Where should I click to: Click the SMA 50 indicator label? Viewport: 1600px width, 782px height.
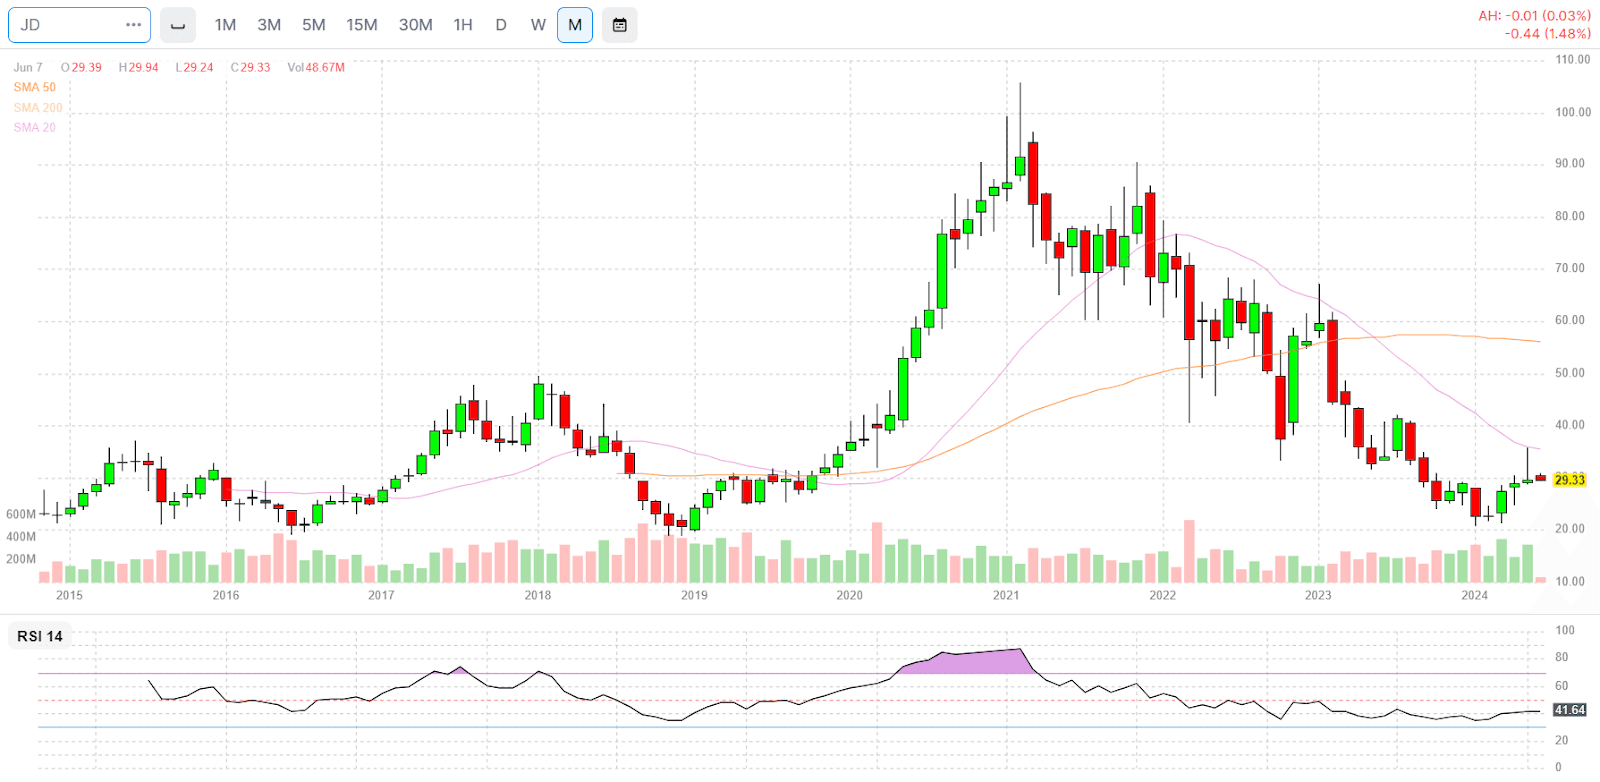point(35,88)
